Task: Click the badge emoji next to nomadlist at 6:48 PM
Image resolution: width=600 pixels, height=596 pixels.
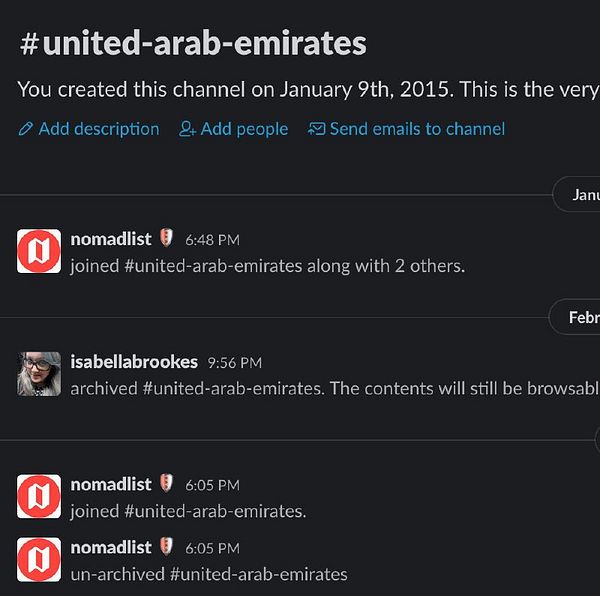Action: tap(167, 239)
